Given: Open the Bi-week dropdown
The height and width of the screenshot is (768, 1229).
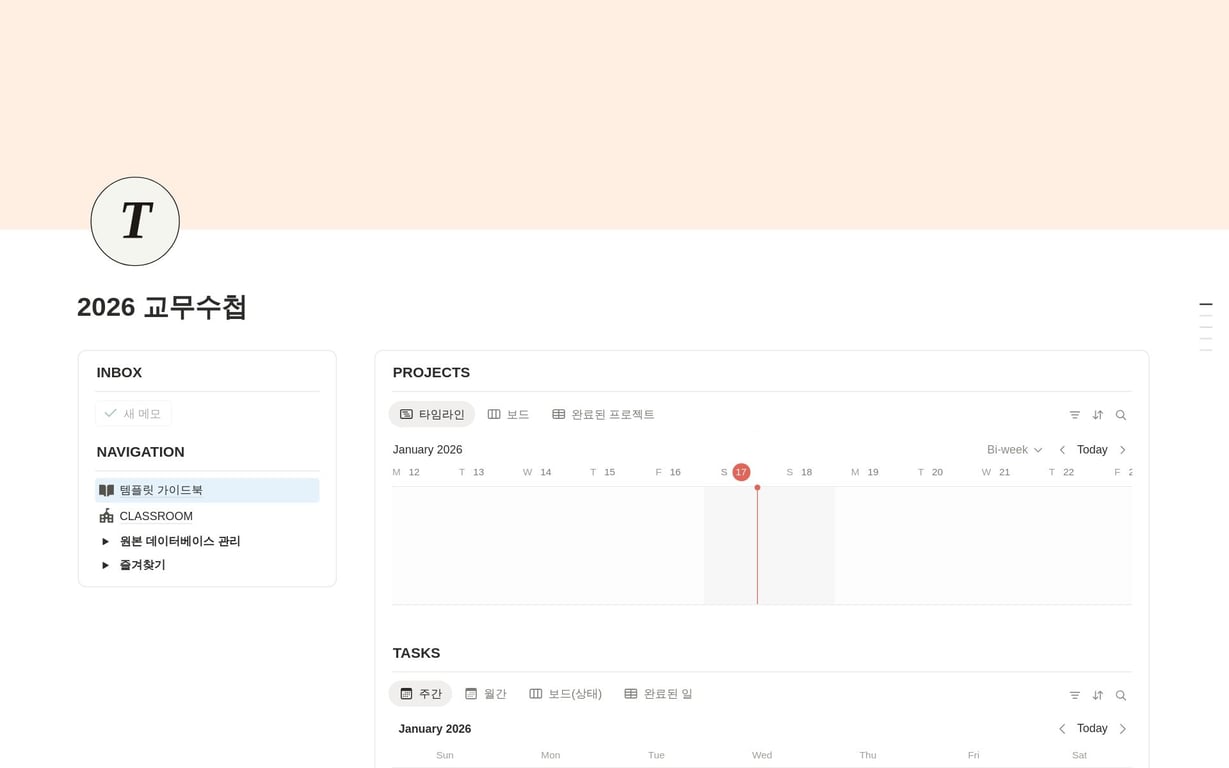Looking at the screenshot, I should pyautogui.click(x=1012, y=449).
